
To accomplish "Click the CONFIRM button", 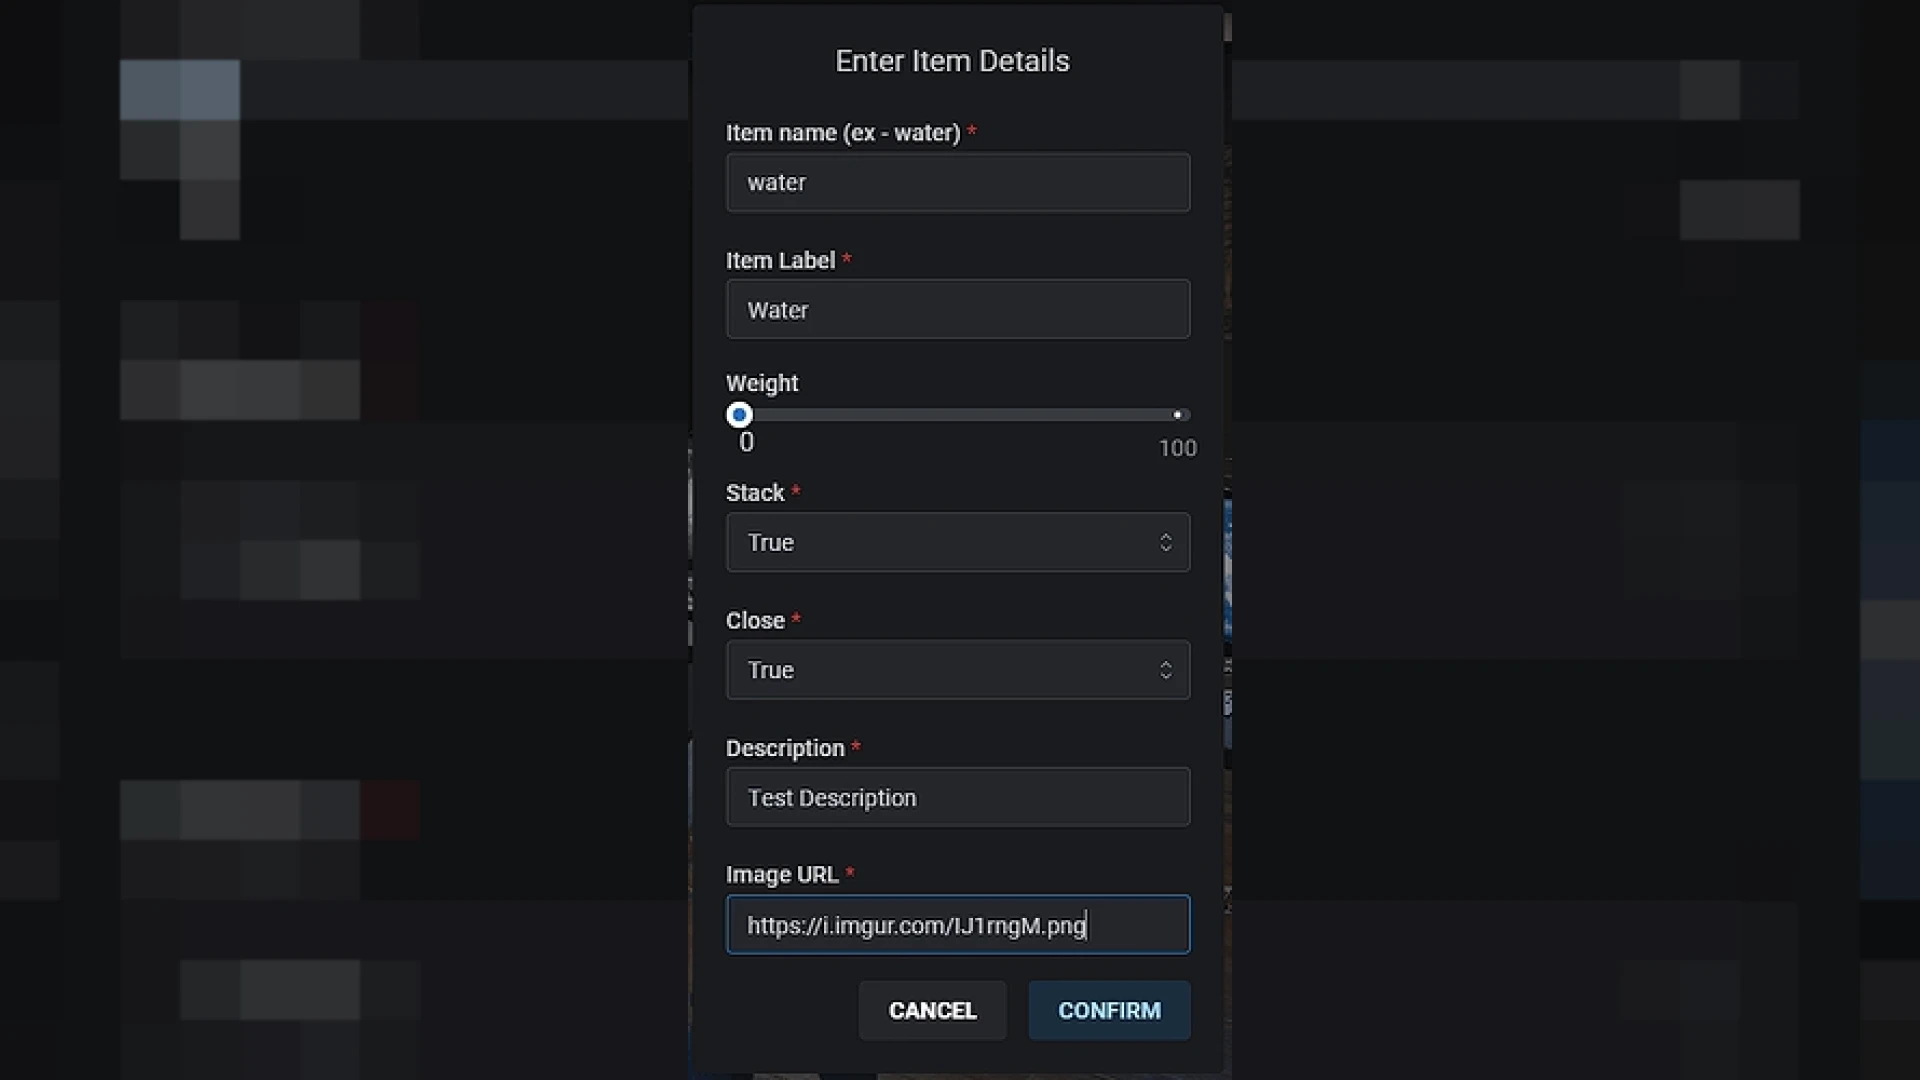I will click(x=1109, y=1010).
